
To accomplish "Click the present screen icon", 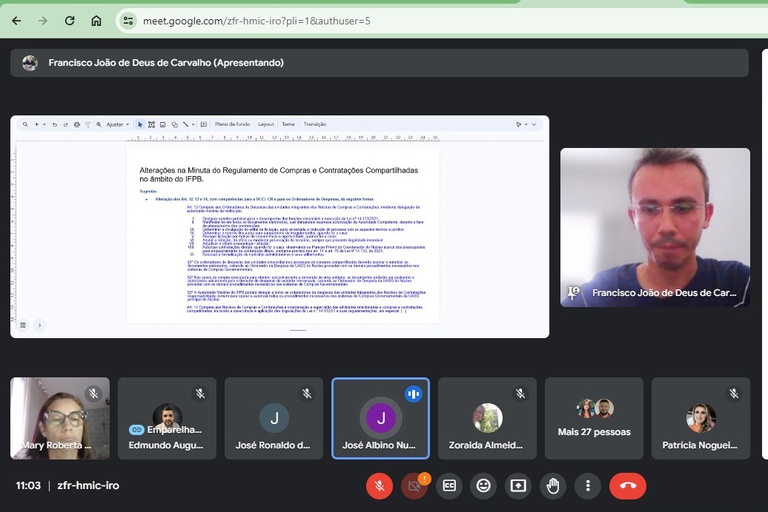I will [518, 486].
